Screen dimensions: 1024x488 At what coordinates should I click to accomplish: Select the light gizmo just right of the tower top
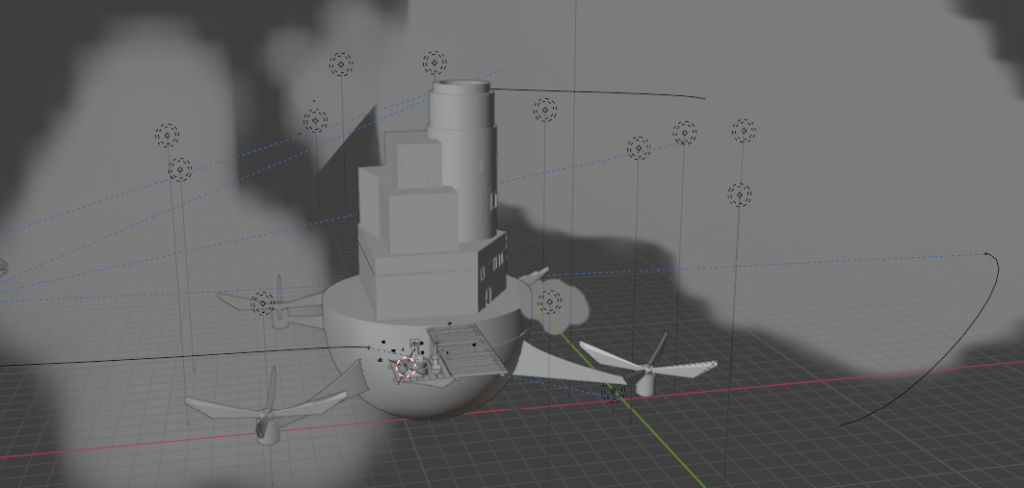click(x=544, y=108)
